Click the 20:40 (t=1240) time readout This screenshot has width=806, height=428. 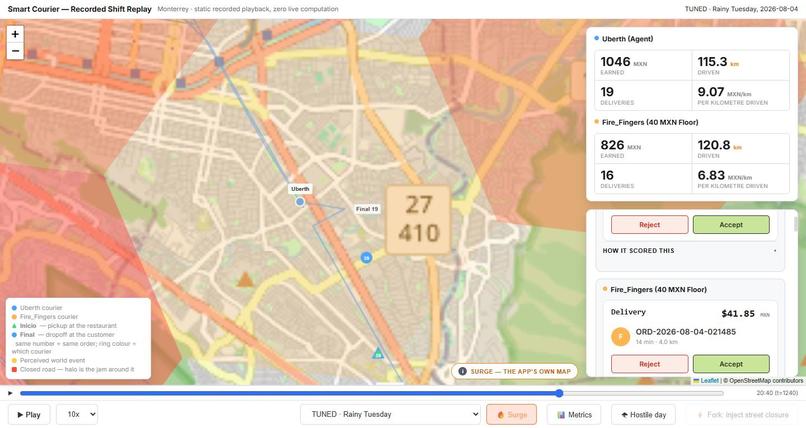point(777,393)
